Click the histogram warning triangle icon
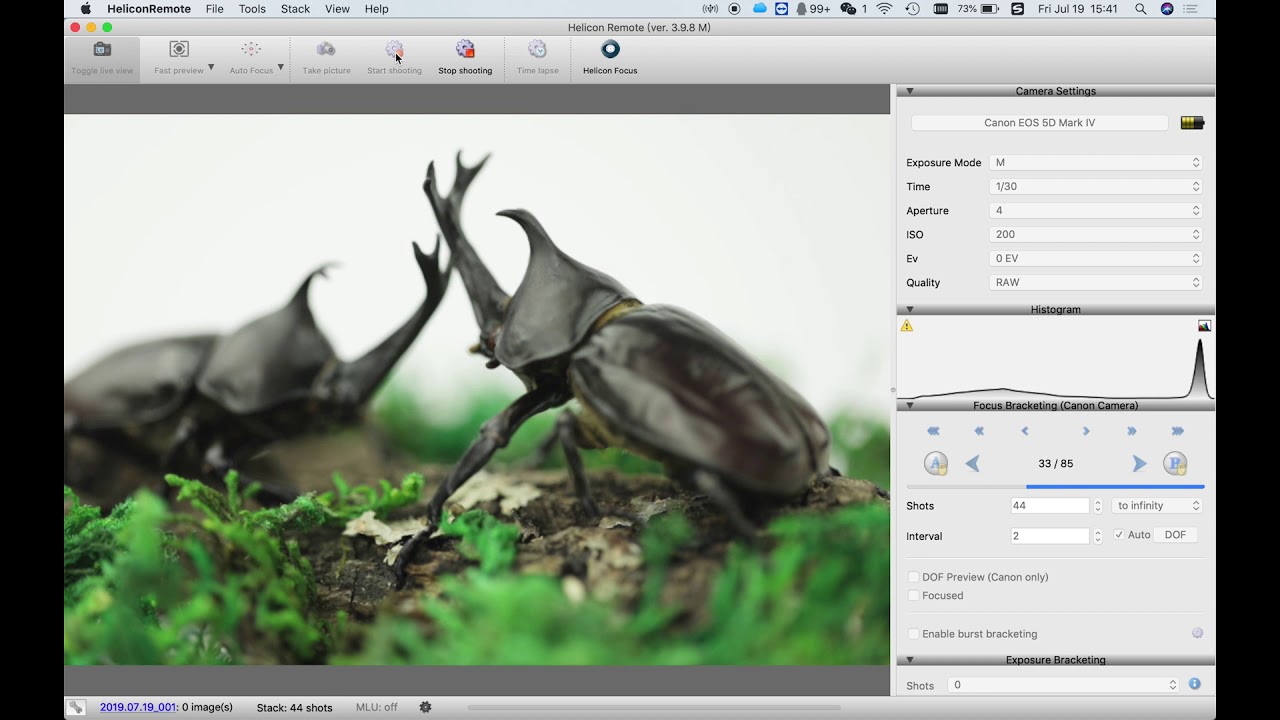The image size is (1280, 720). [x=907, y=326]
